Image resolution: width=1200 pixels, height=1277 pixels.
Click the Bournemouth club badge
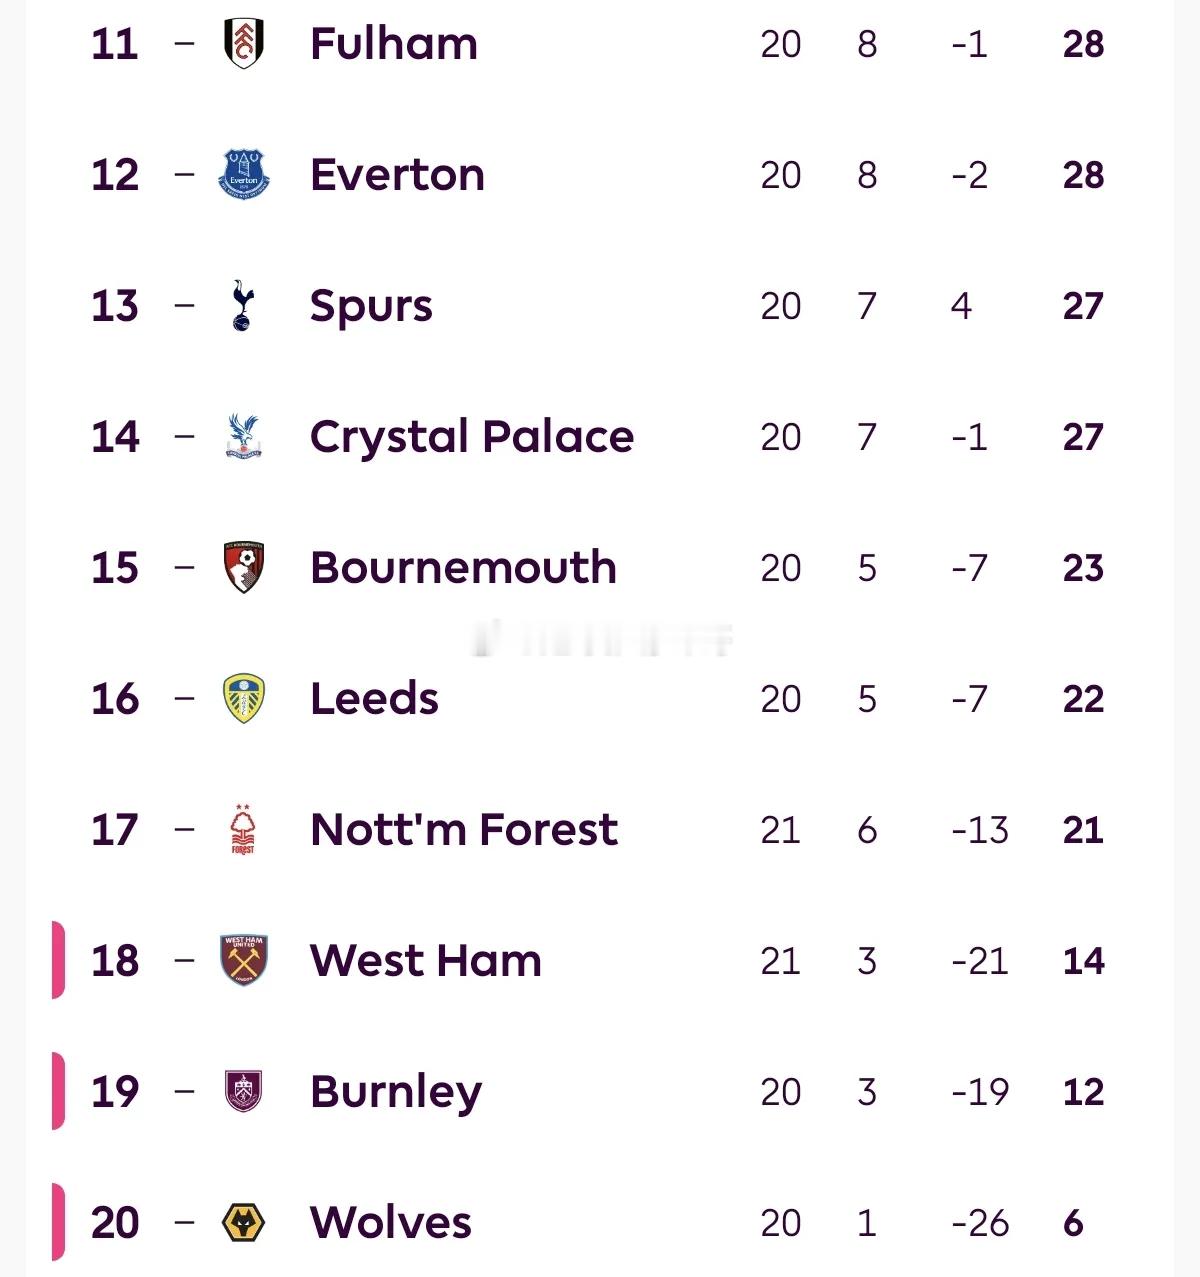click(x=243, y=568)
